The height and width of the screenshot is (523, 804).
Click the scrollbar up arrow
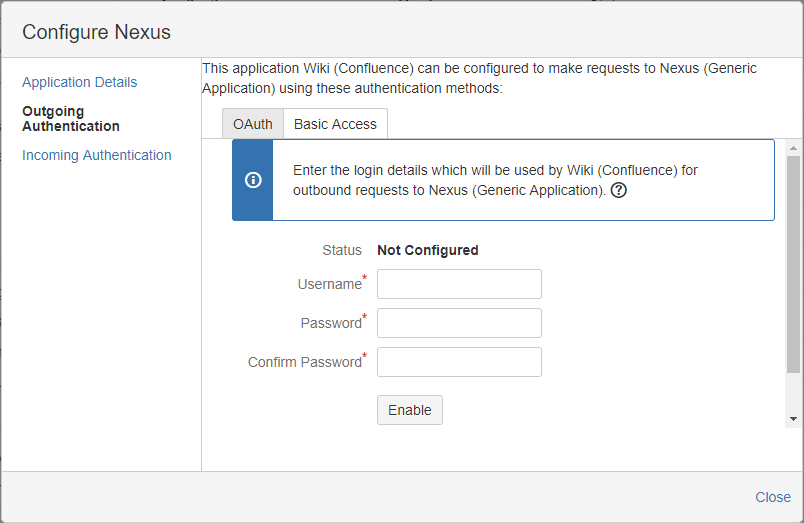[794, 147]
